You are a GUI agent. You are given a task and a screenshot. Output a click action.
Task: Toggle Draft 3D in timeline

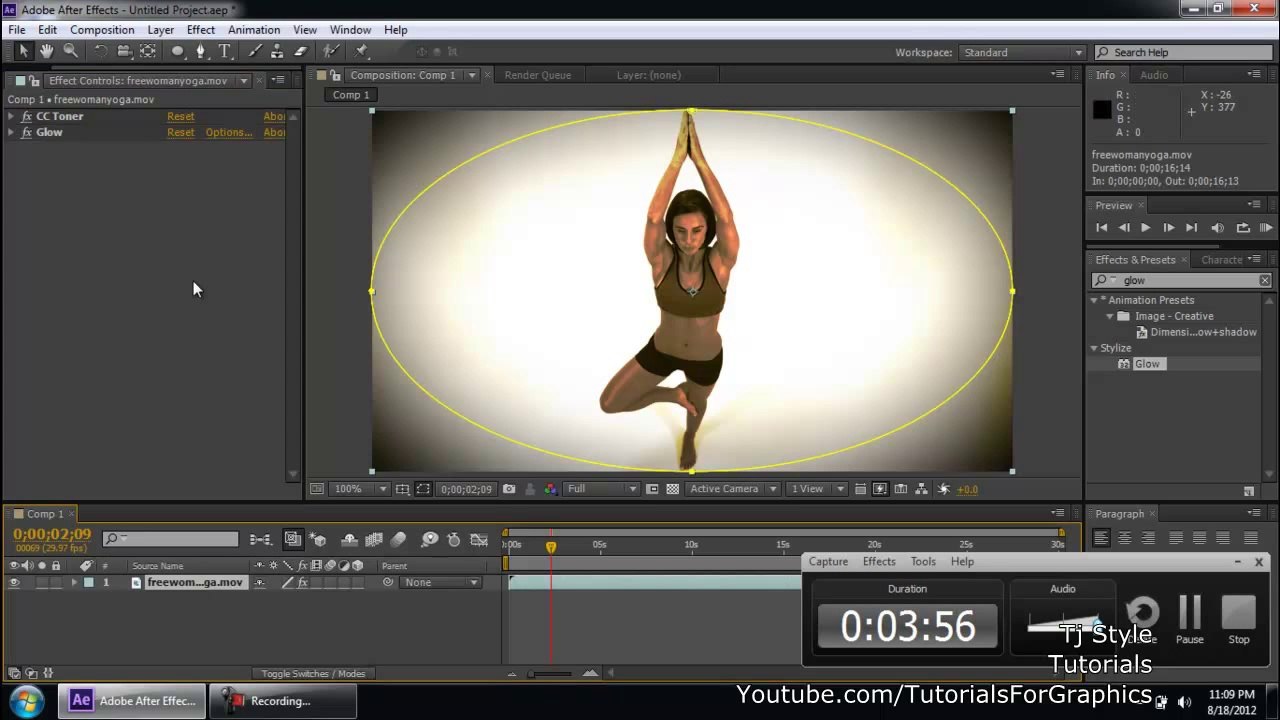pos(318,540)
